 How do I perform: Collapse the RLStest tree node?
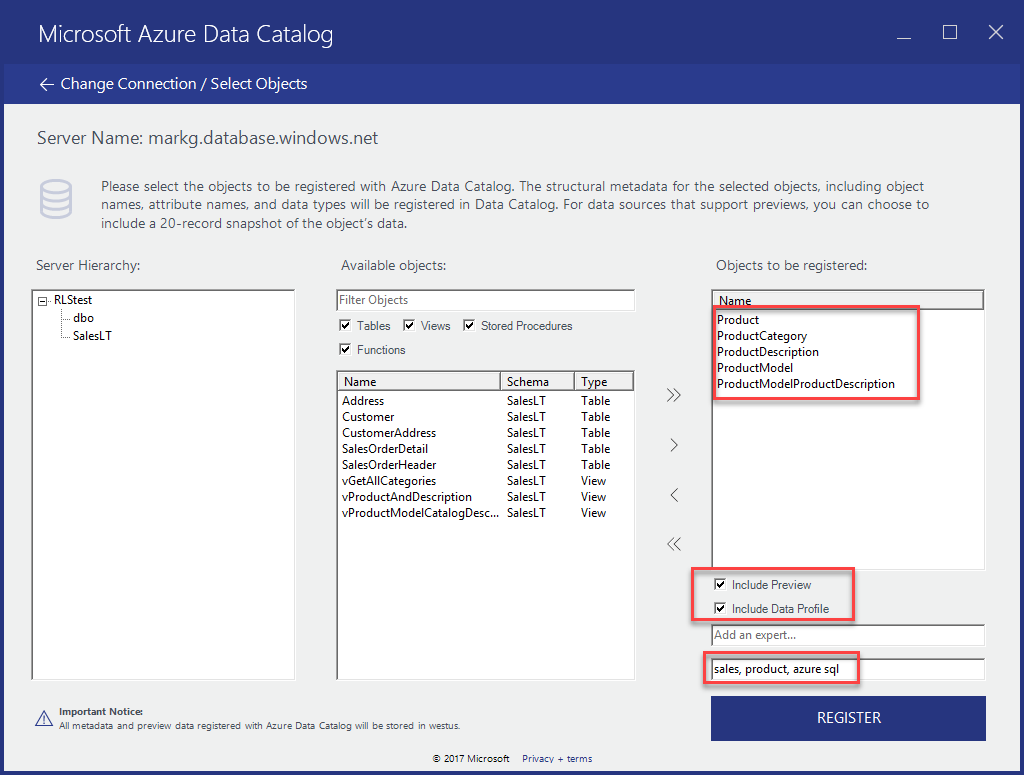42,301
